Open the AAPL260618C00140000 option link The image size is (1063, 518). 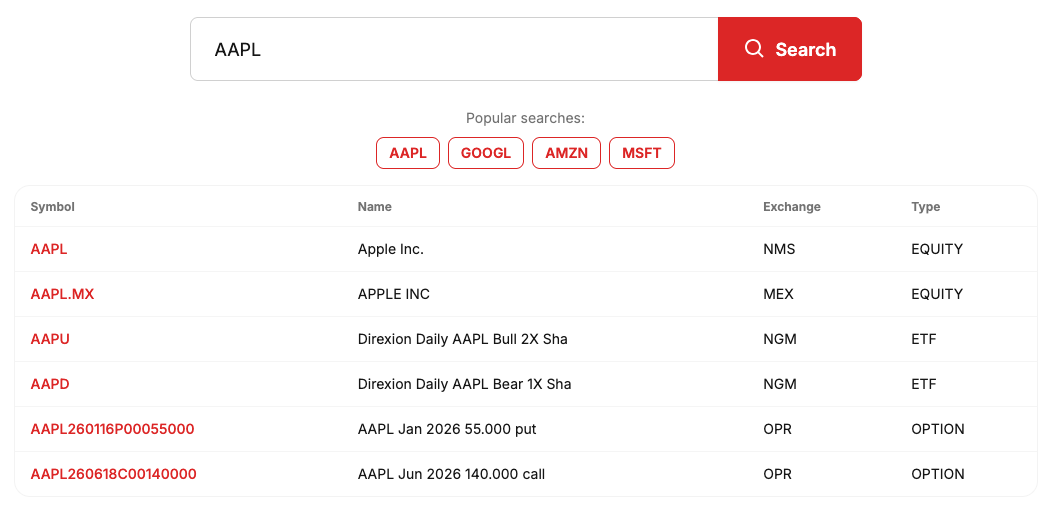[x=113, y=474]
